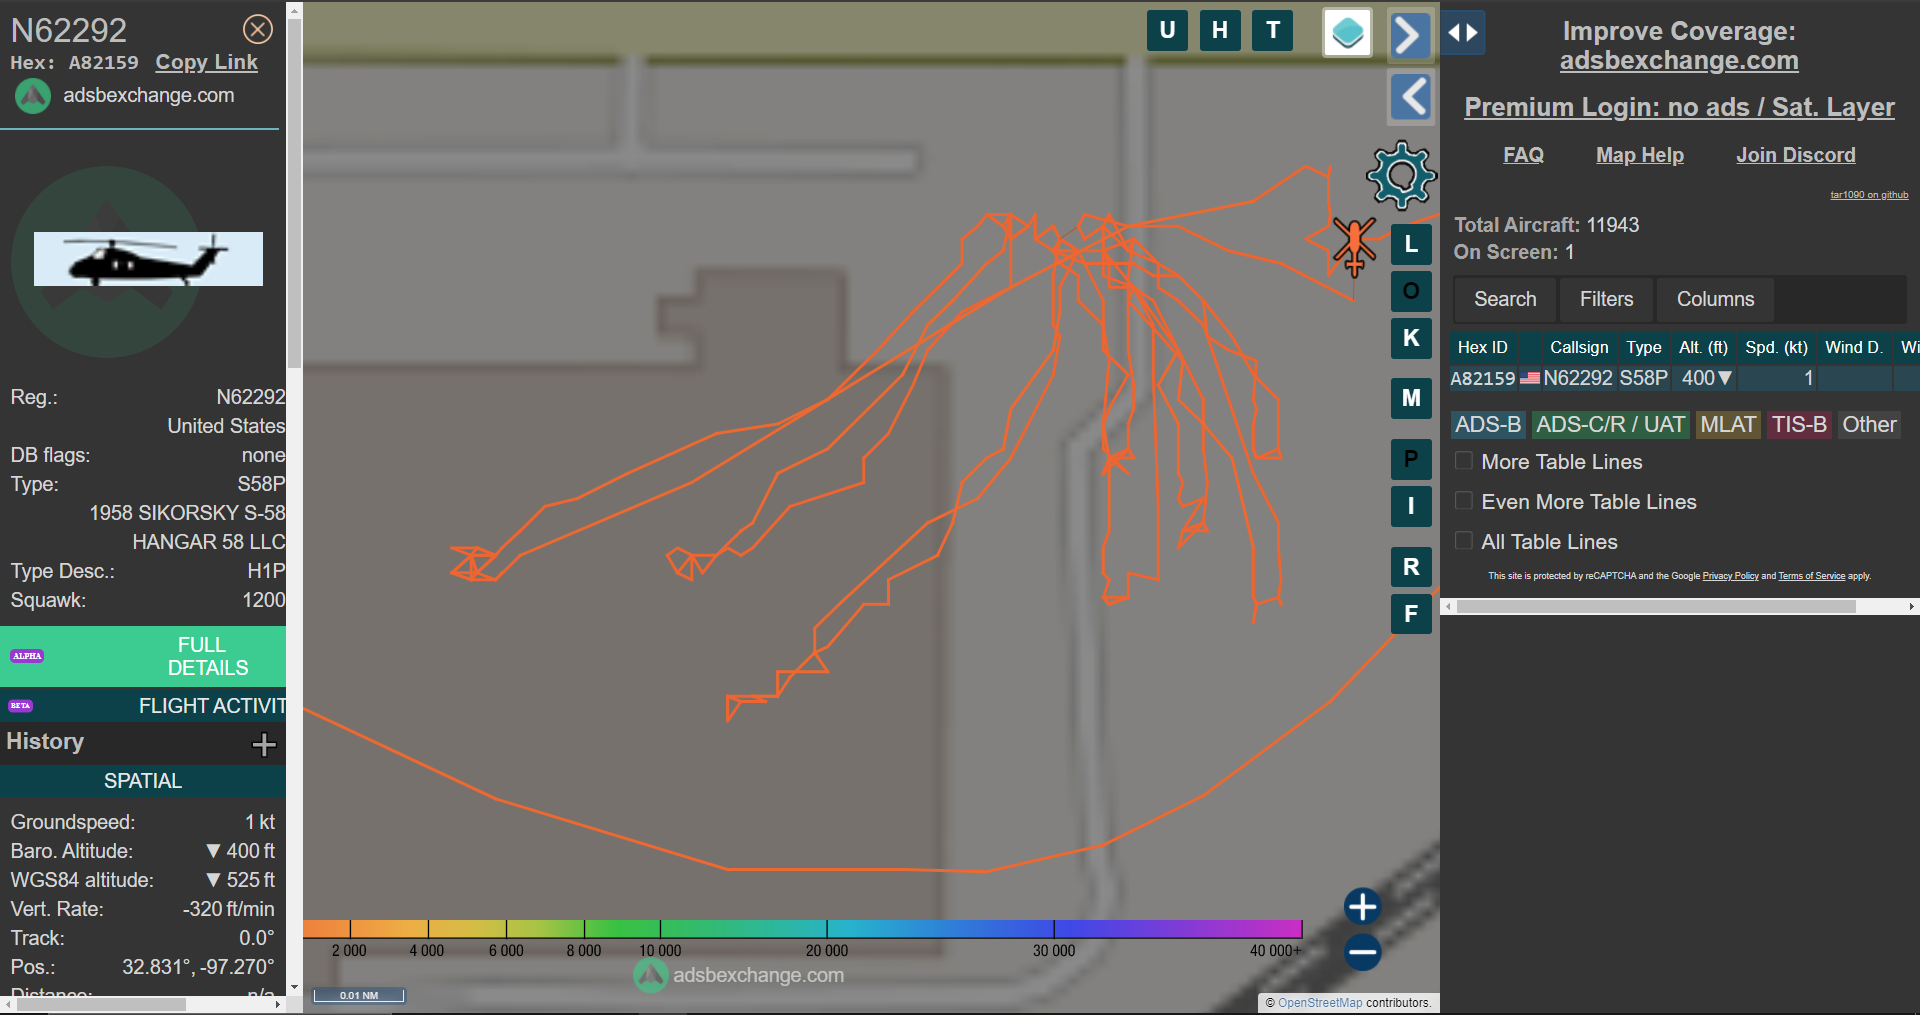This screenshot has height=1015, width=1920.
Task: Click the helicopter marker on the map
Action: 1354,245
